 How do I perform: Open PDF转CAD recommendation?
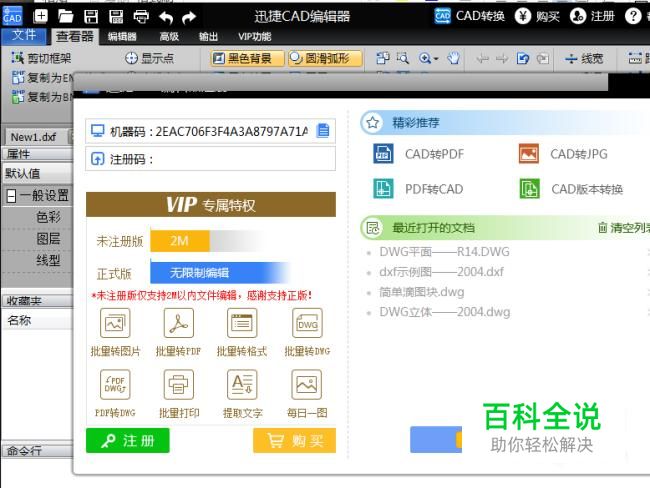418,189
